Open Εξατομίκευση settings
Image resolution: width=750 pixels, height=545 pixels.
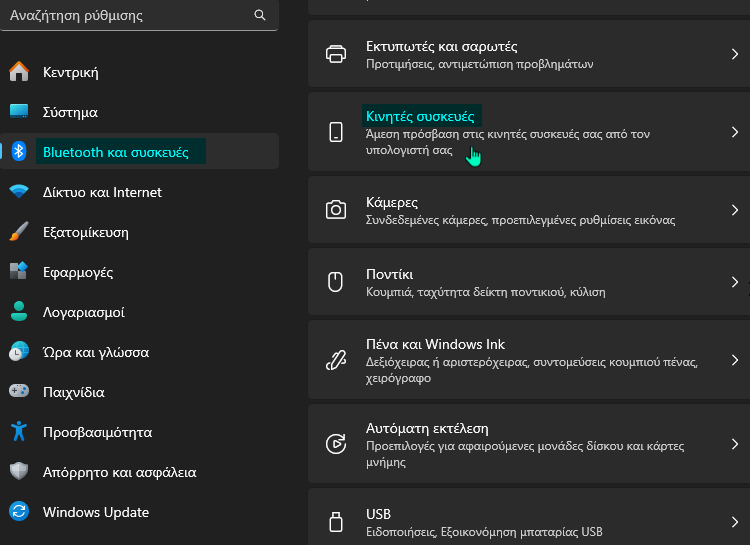[139, 232]
